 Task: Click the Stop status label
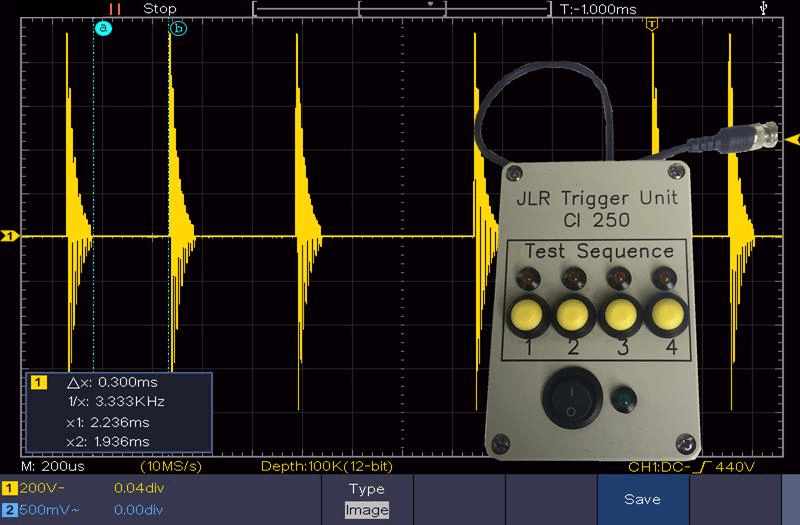click(x=160, y=9)
